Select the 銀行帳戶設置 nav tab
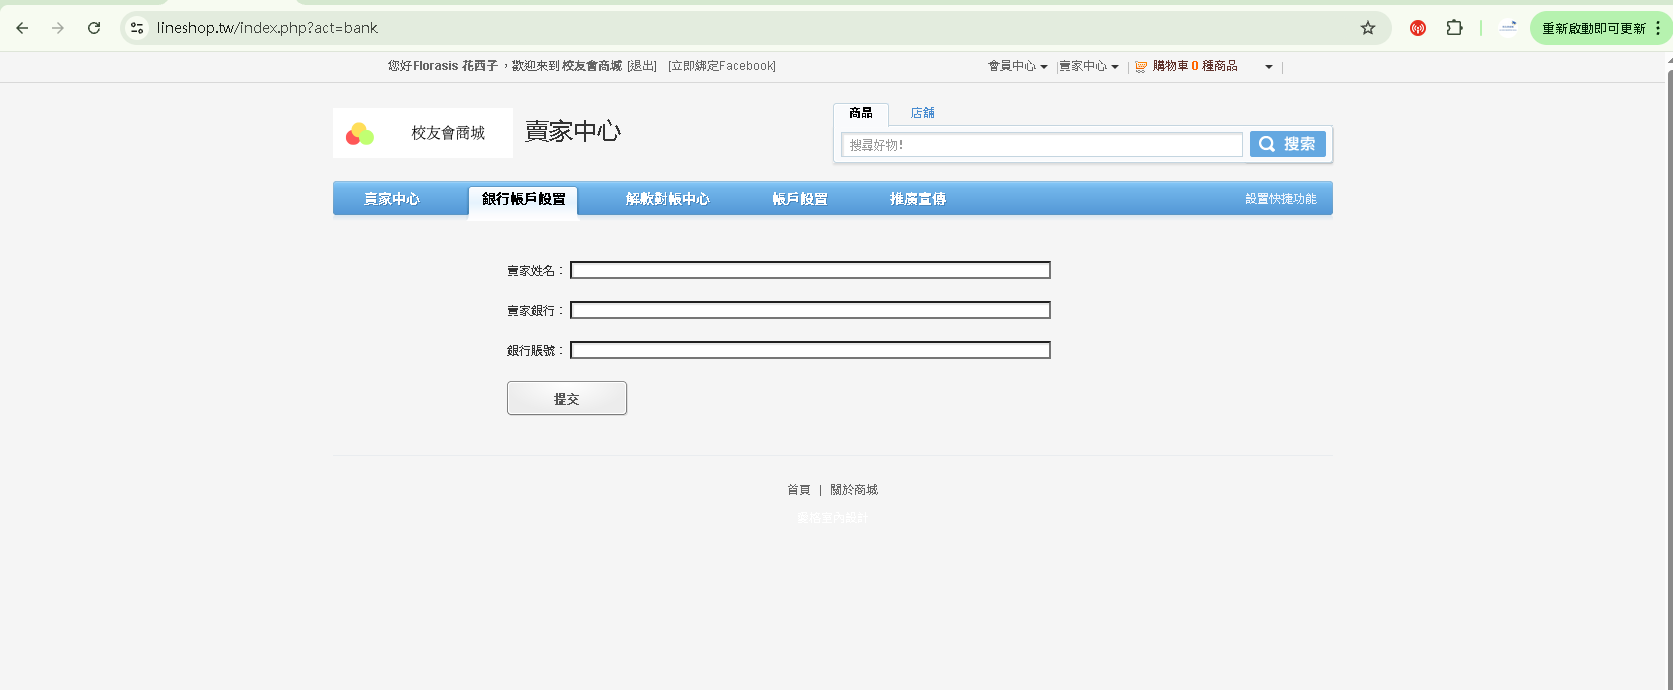The height and width of the screenshot is (690, 1673). [523, 199]
